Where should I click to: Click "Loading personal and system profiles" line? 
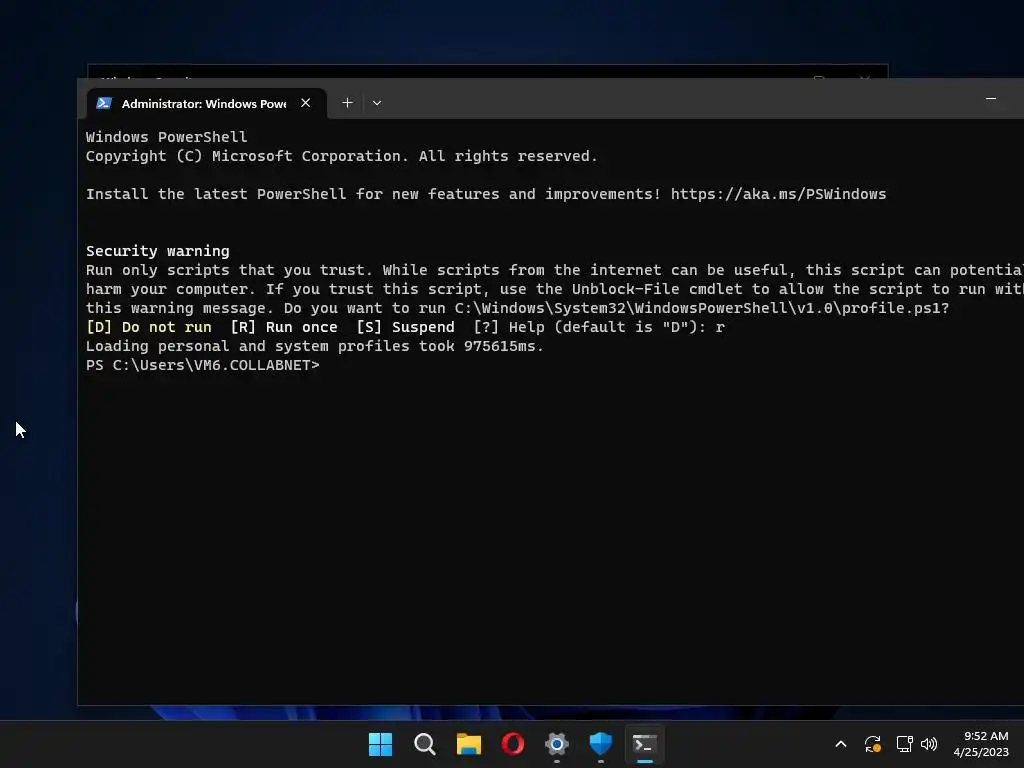click(315, 346)
